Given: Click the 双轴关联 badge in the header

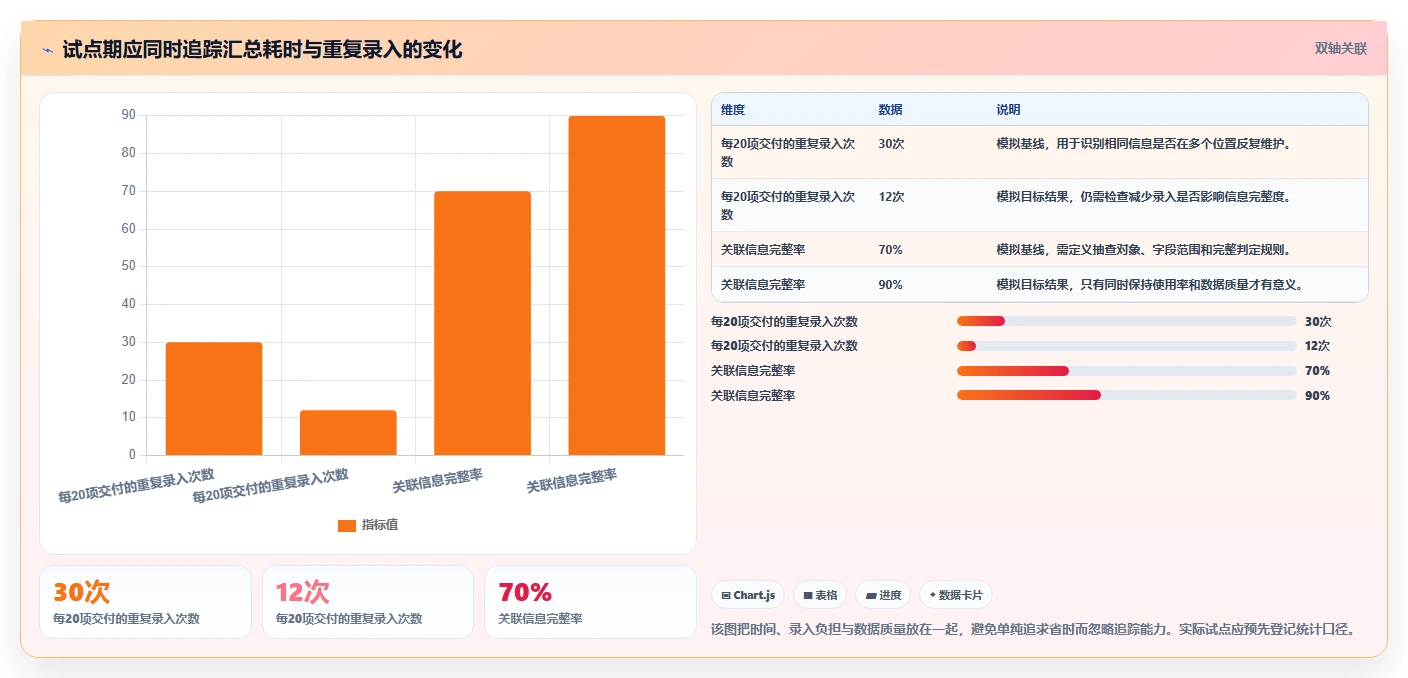Looking at the screenshot, I should pos(1340,48).
